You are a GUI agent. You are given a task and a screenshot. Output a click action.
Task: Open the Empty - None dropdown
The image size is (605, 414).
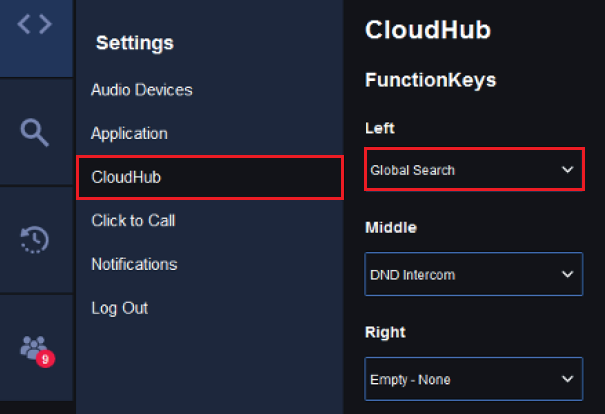pos(474,379)
